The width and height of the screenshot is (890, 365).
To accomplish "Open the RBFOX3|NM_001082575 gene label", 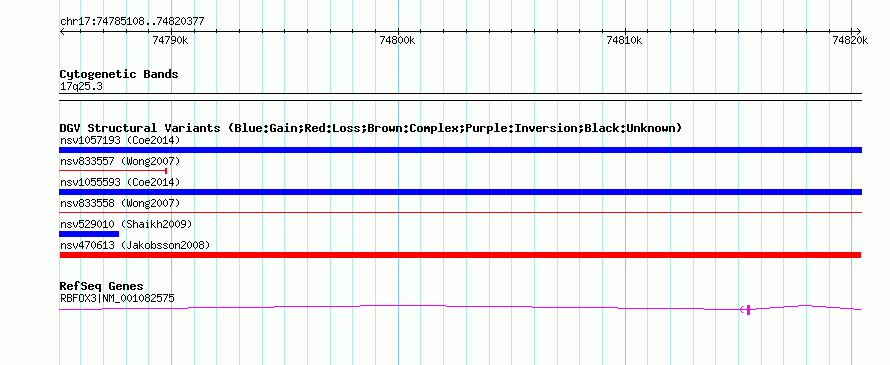I will [x=117, y=298].
